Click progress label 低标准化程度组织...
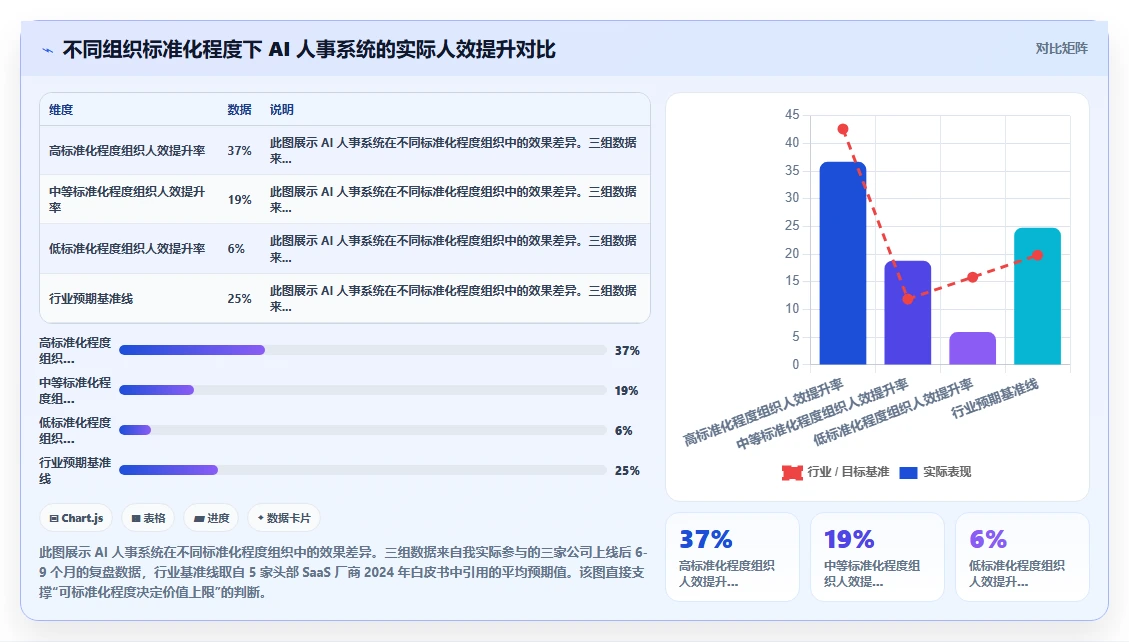 point(75,430)
